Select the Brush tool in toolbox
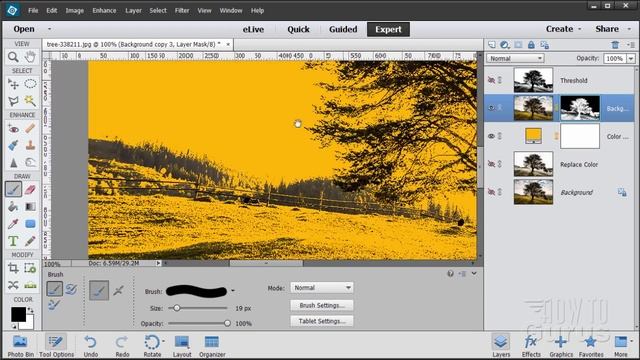This screenshot has width=640, height=360. [13, 189]
